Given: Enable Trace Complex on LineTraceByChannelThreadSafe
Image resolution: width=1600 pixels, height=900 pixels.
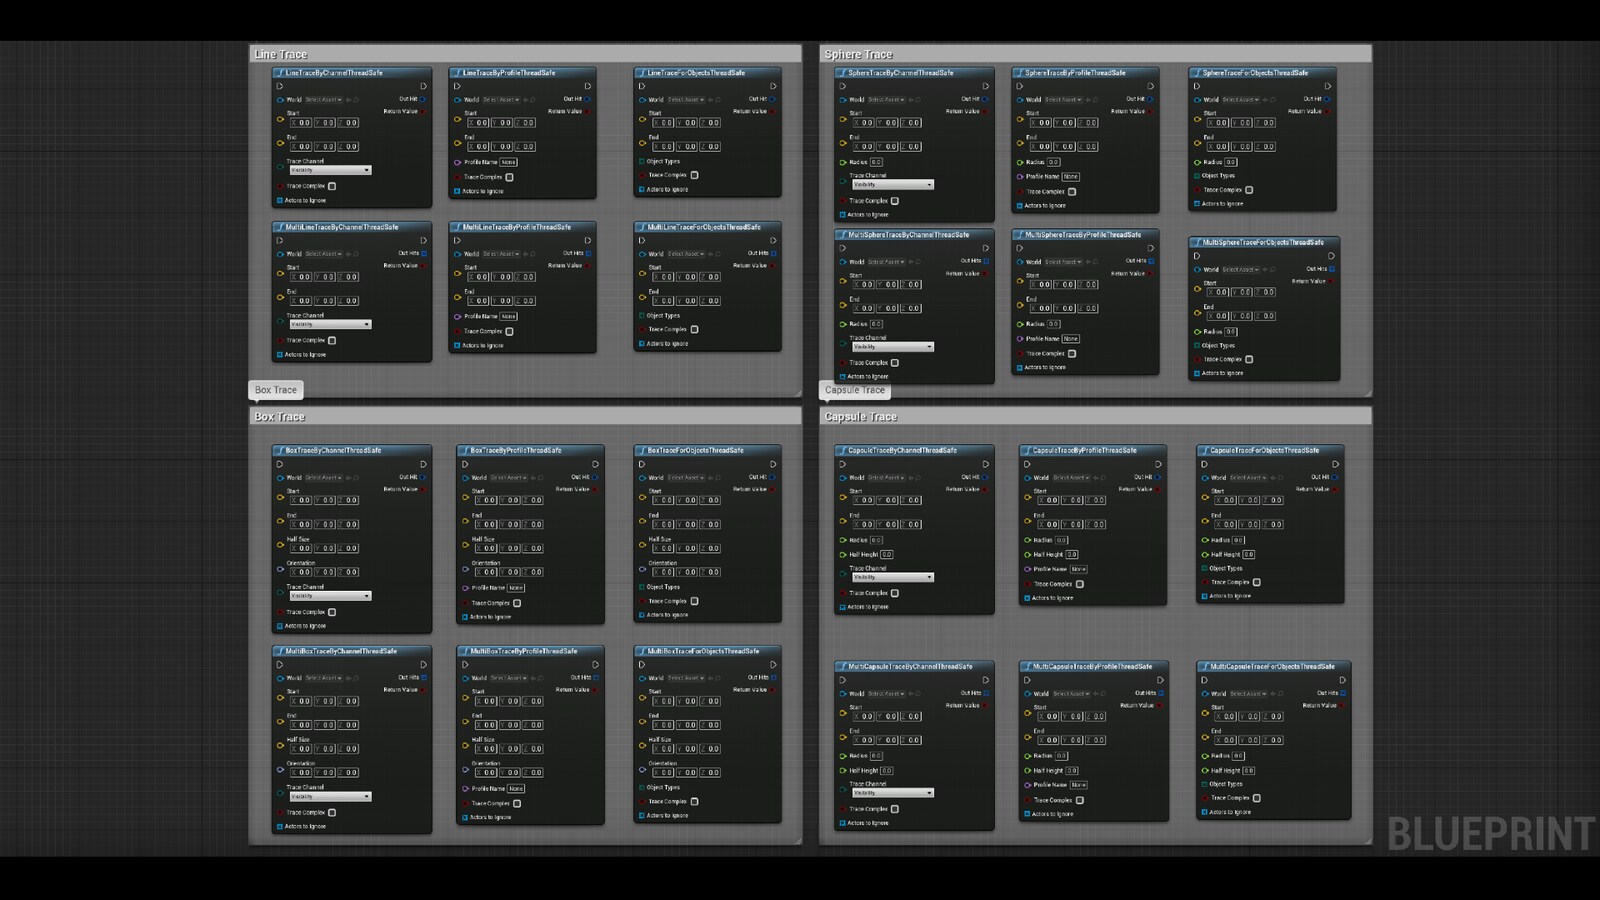Looking at the screenshot, I should 332,186.
